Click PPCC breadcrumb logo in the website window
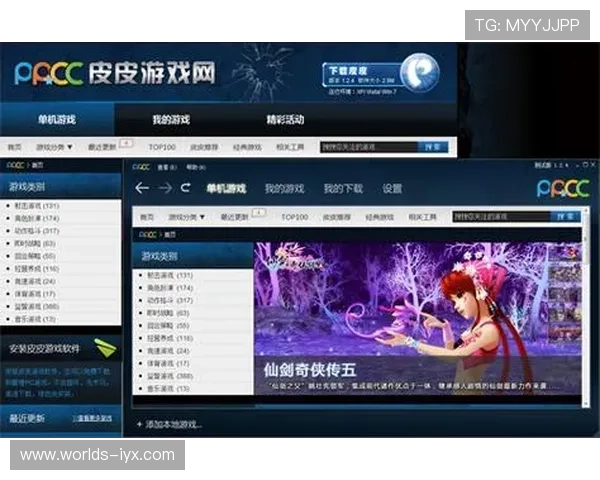 pos(16,165)
